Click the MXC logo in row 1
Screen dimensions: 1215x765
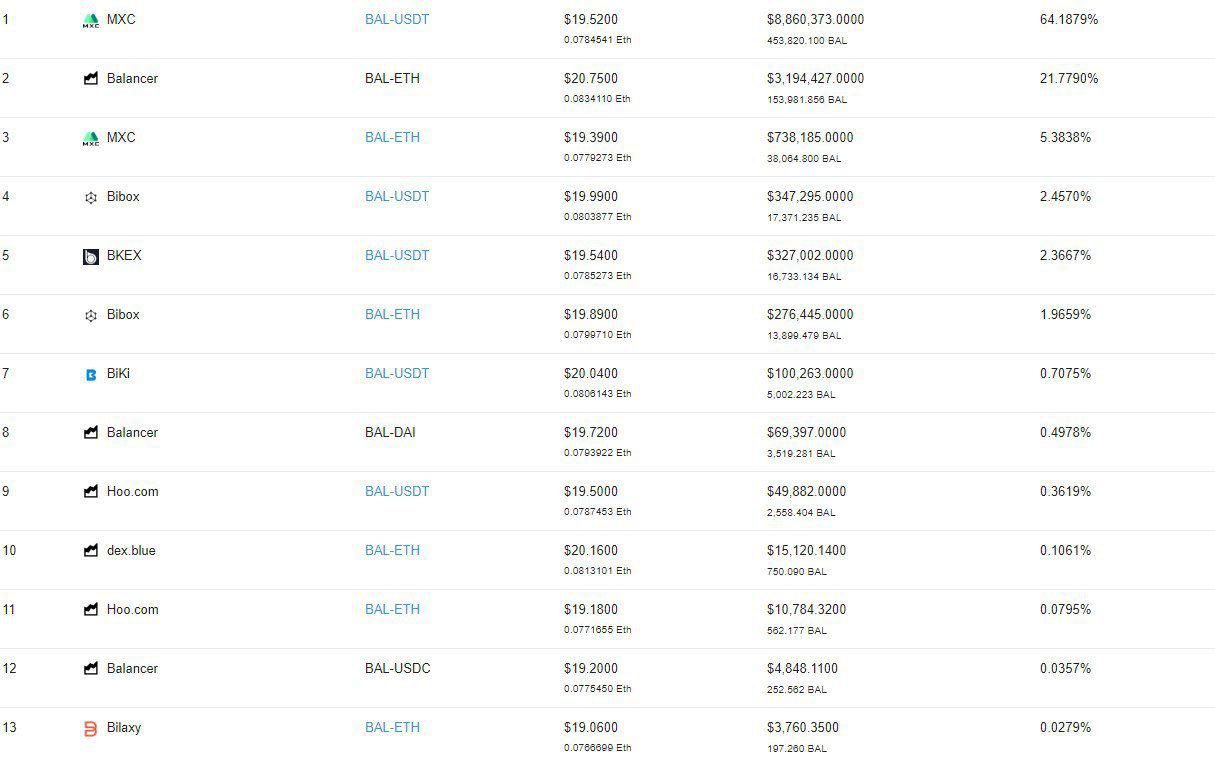[91, 20]
